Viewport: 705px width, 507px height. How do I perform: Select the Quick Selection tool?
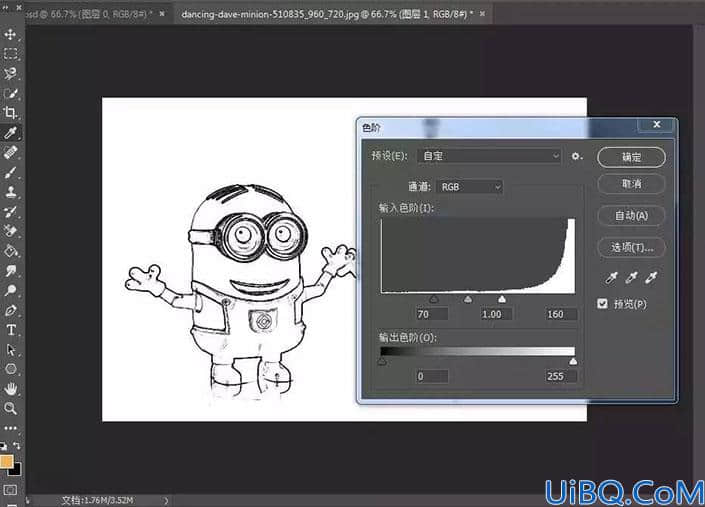point(10,93)
